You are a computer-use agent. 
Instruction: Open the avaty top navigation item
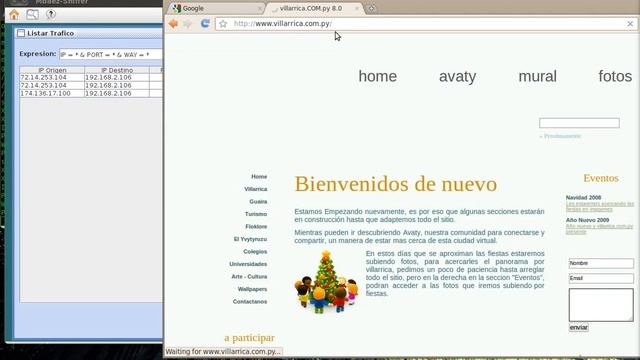[x=458, y=76]
